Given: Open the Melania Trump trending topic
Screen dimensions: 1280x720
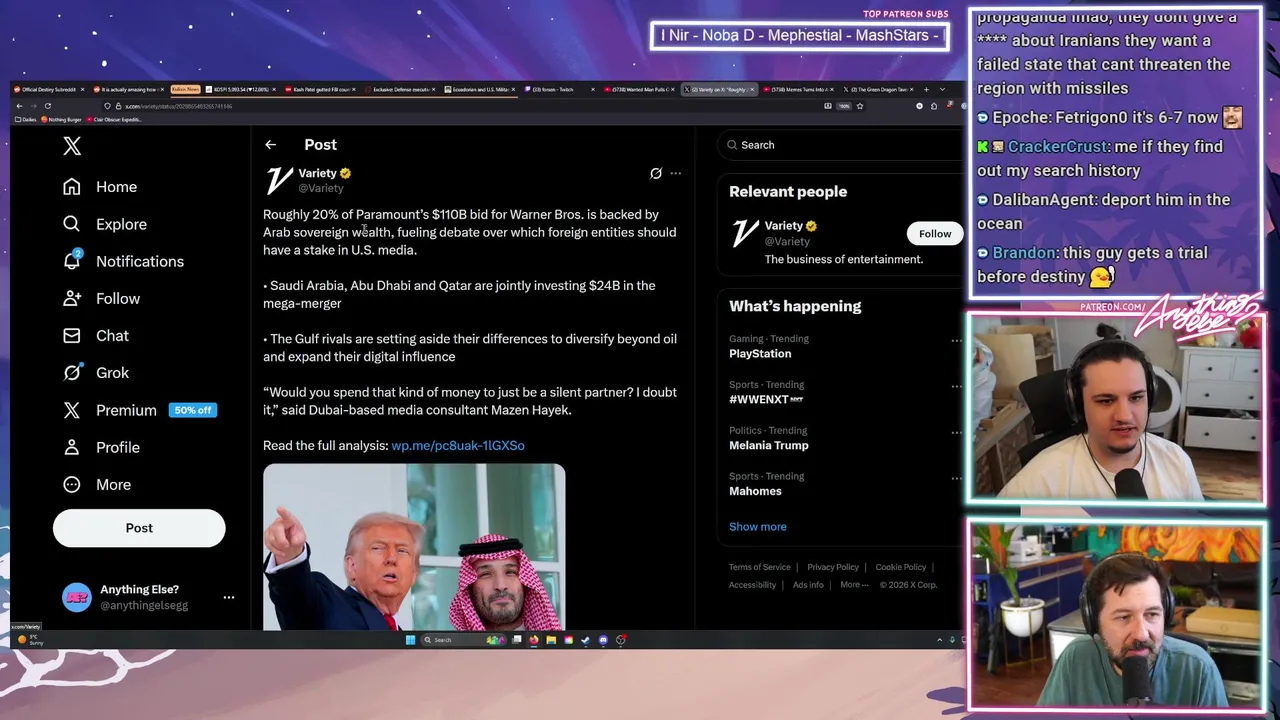Looking at the screenshot, I should 769,445.
